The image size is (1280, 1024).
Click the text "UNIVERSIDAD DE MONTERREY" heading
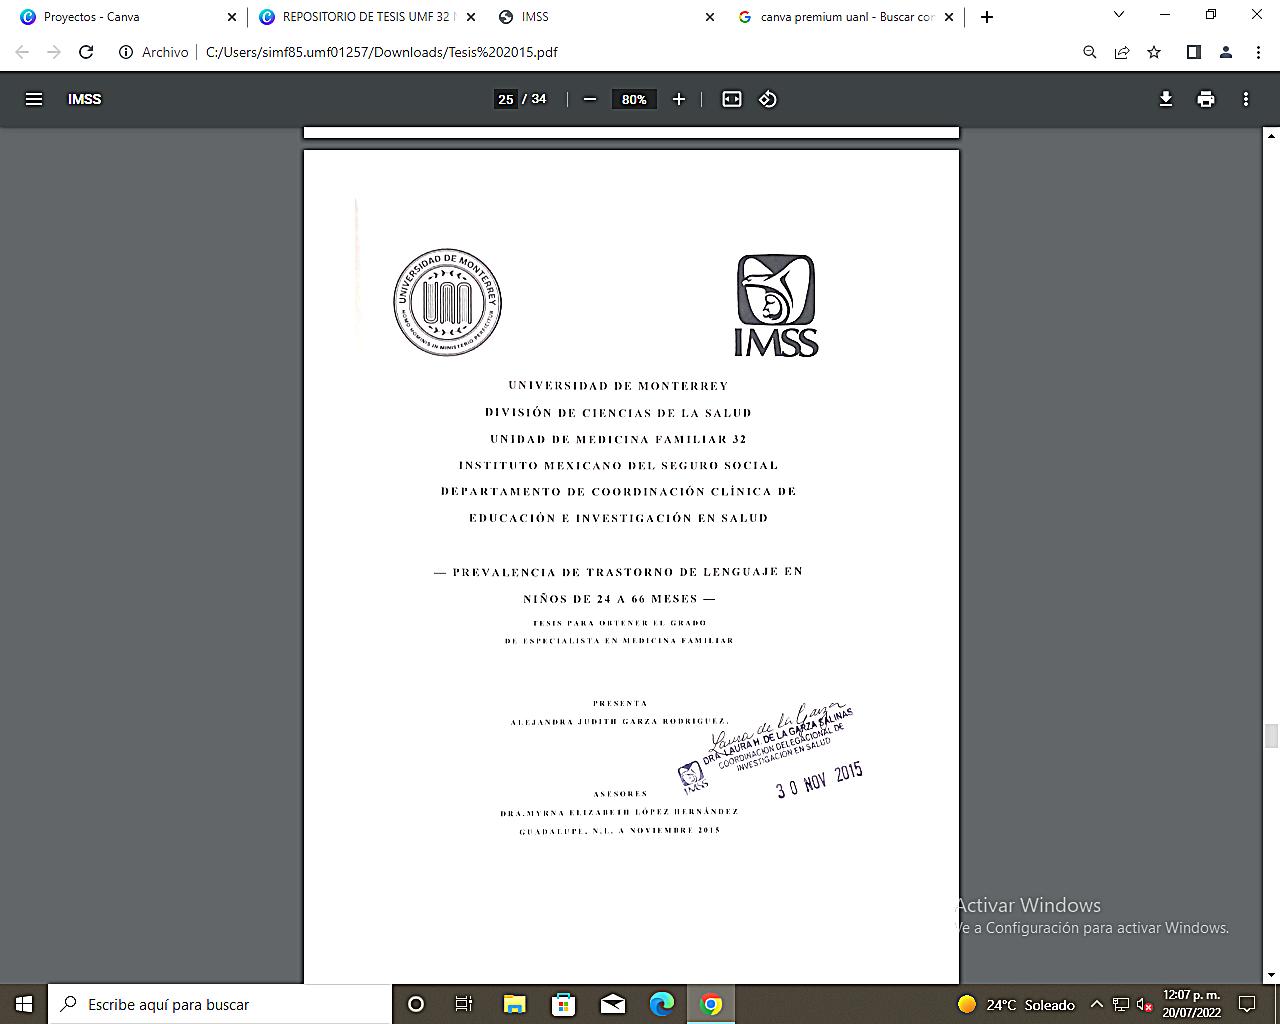pyautogui.click(x=618, y=386)
